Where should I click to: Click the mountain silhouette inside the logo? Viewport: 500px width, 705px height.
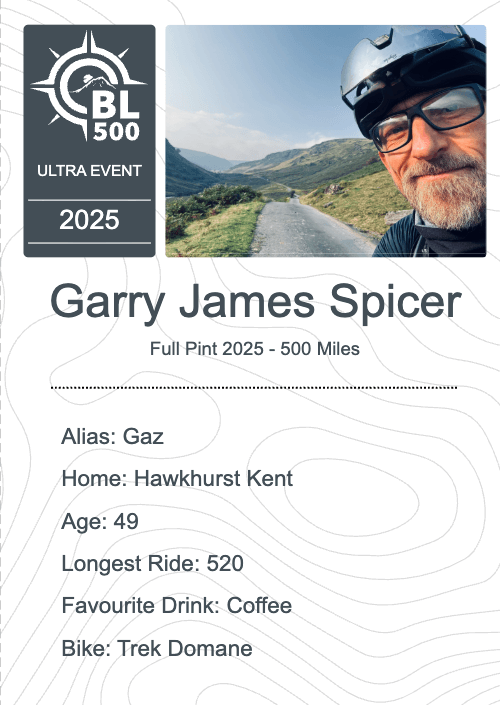pos(96,83)
